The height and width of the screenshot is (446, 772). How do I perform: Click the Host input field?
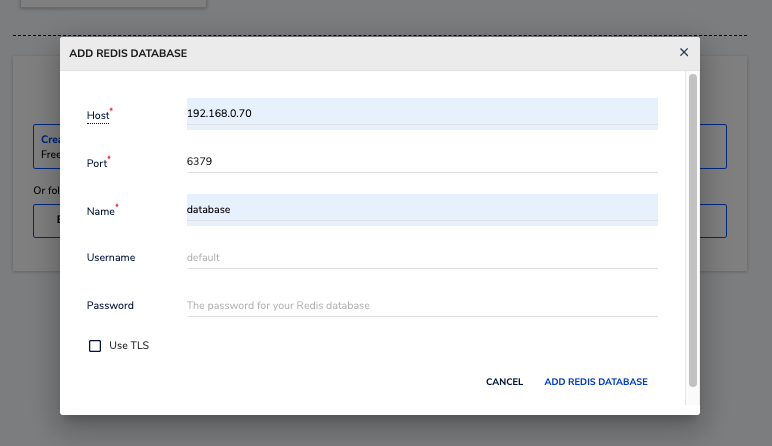point(421,113)
